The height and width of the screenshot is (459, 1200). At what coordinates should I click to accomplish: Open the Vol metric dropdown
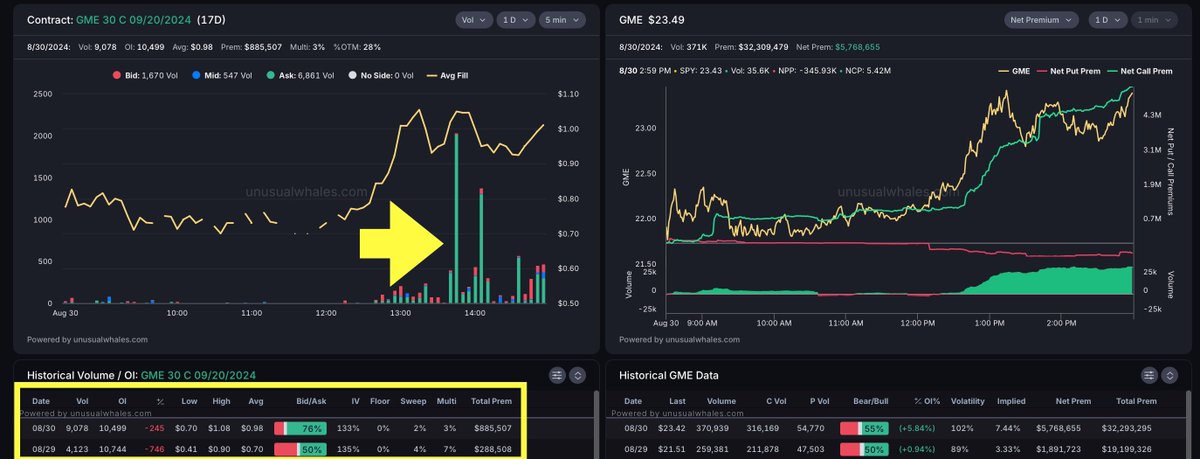(474, 19)
